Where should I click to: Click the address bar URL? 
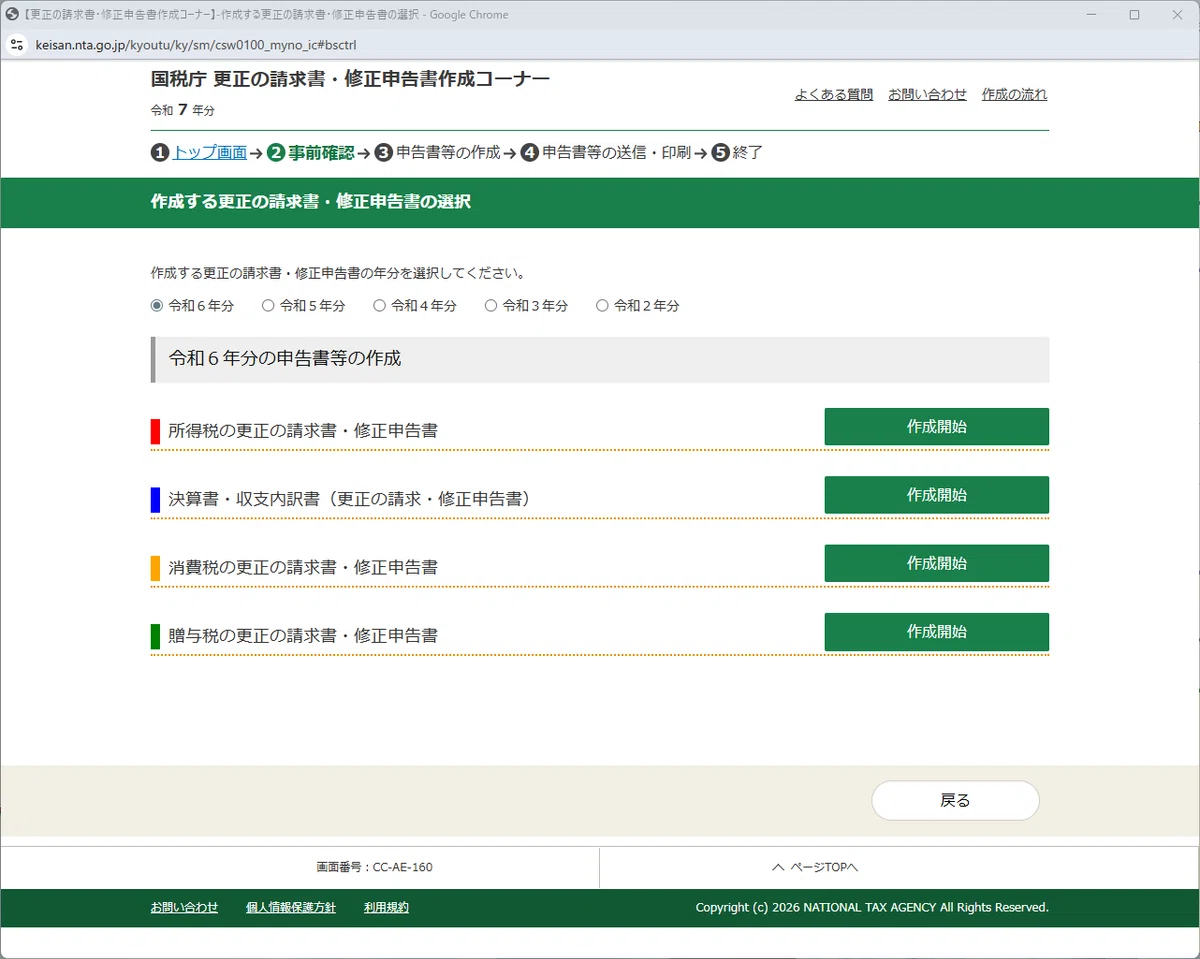pyautogui.click(x=196, y=45)
